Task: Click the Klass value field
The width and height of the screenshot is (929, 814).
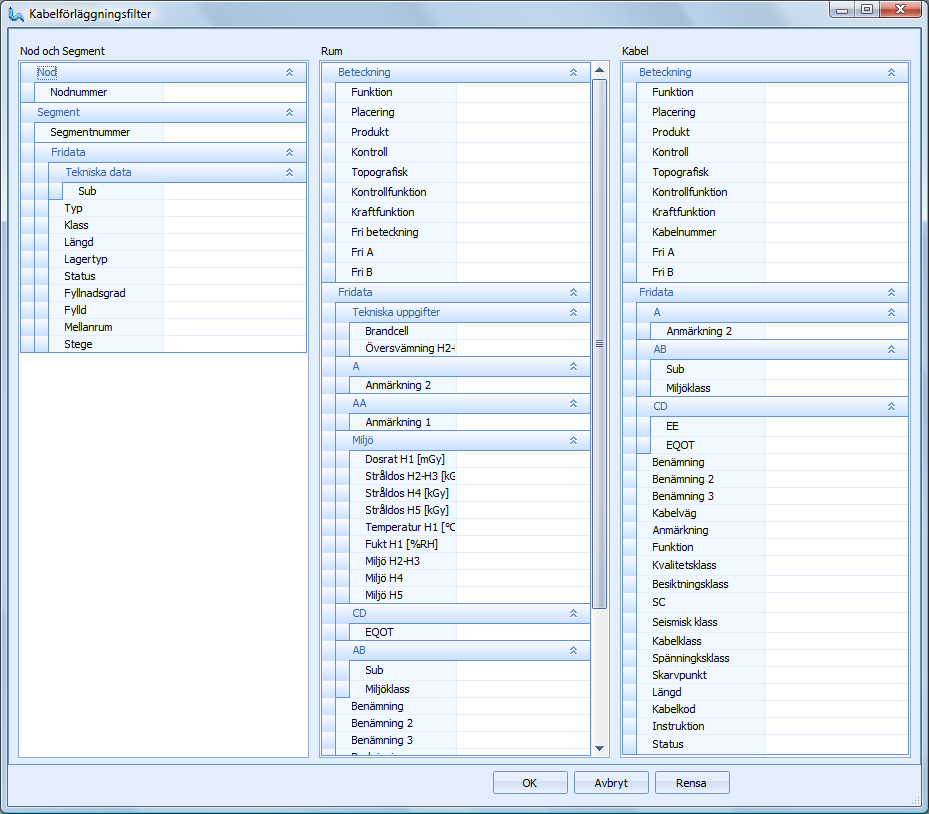Action: click(235, 225)
